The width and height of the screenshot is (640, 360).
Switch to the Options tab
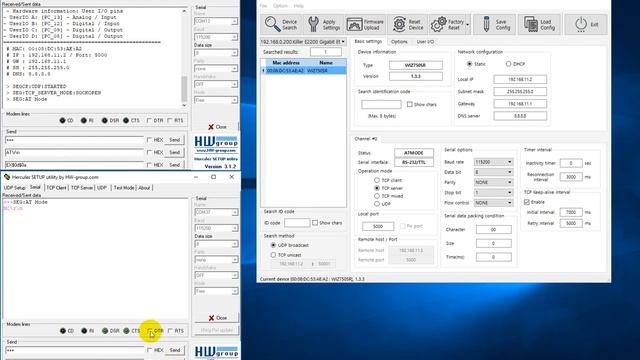(x=399, y=42)
